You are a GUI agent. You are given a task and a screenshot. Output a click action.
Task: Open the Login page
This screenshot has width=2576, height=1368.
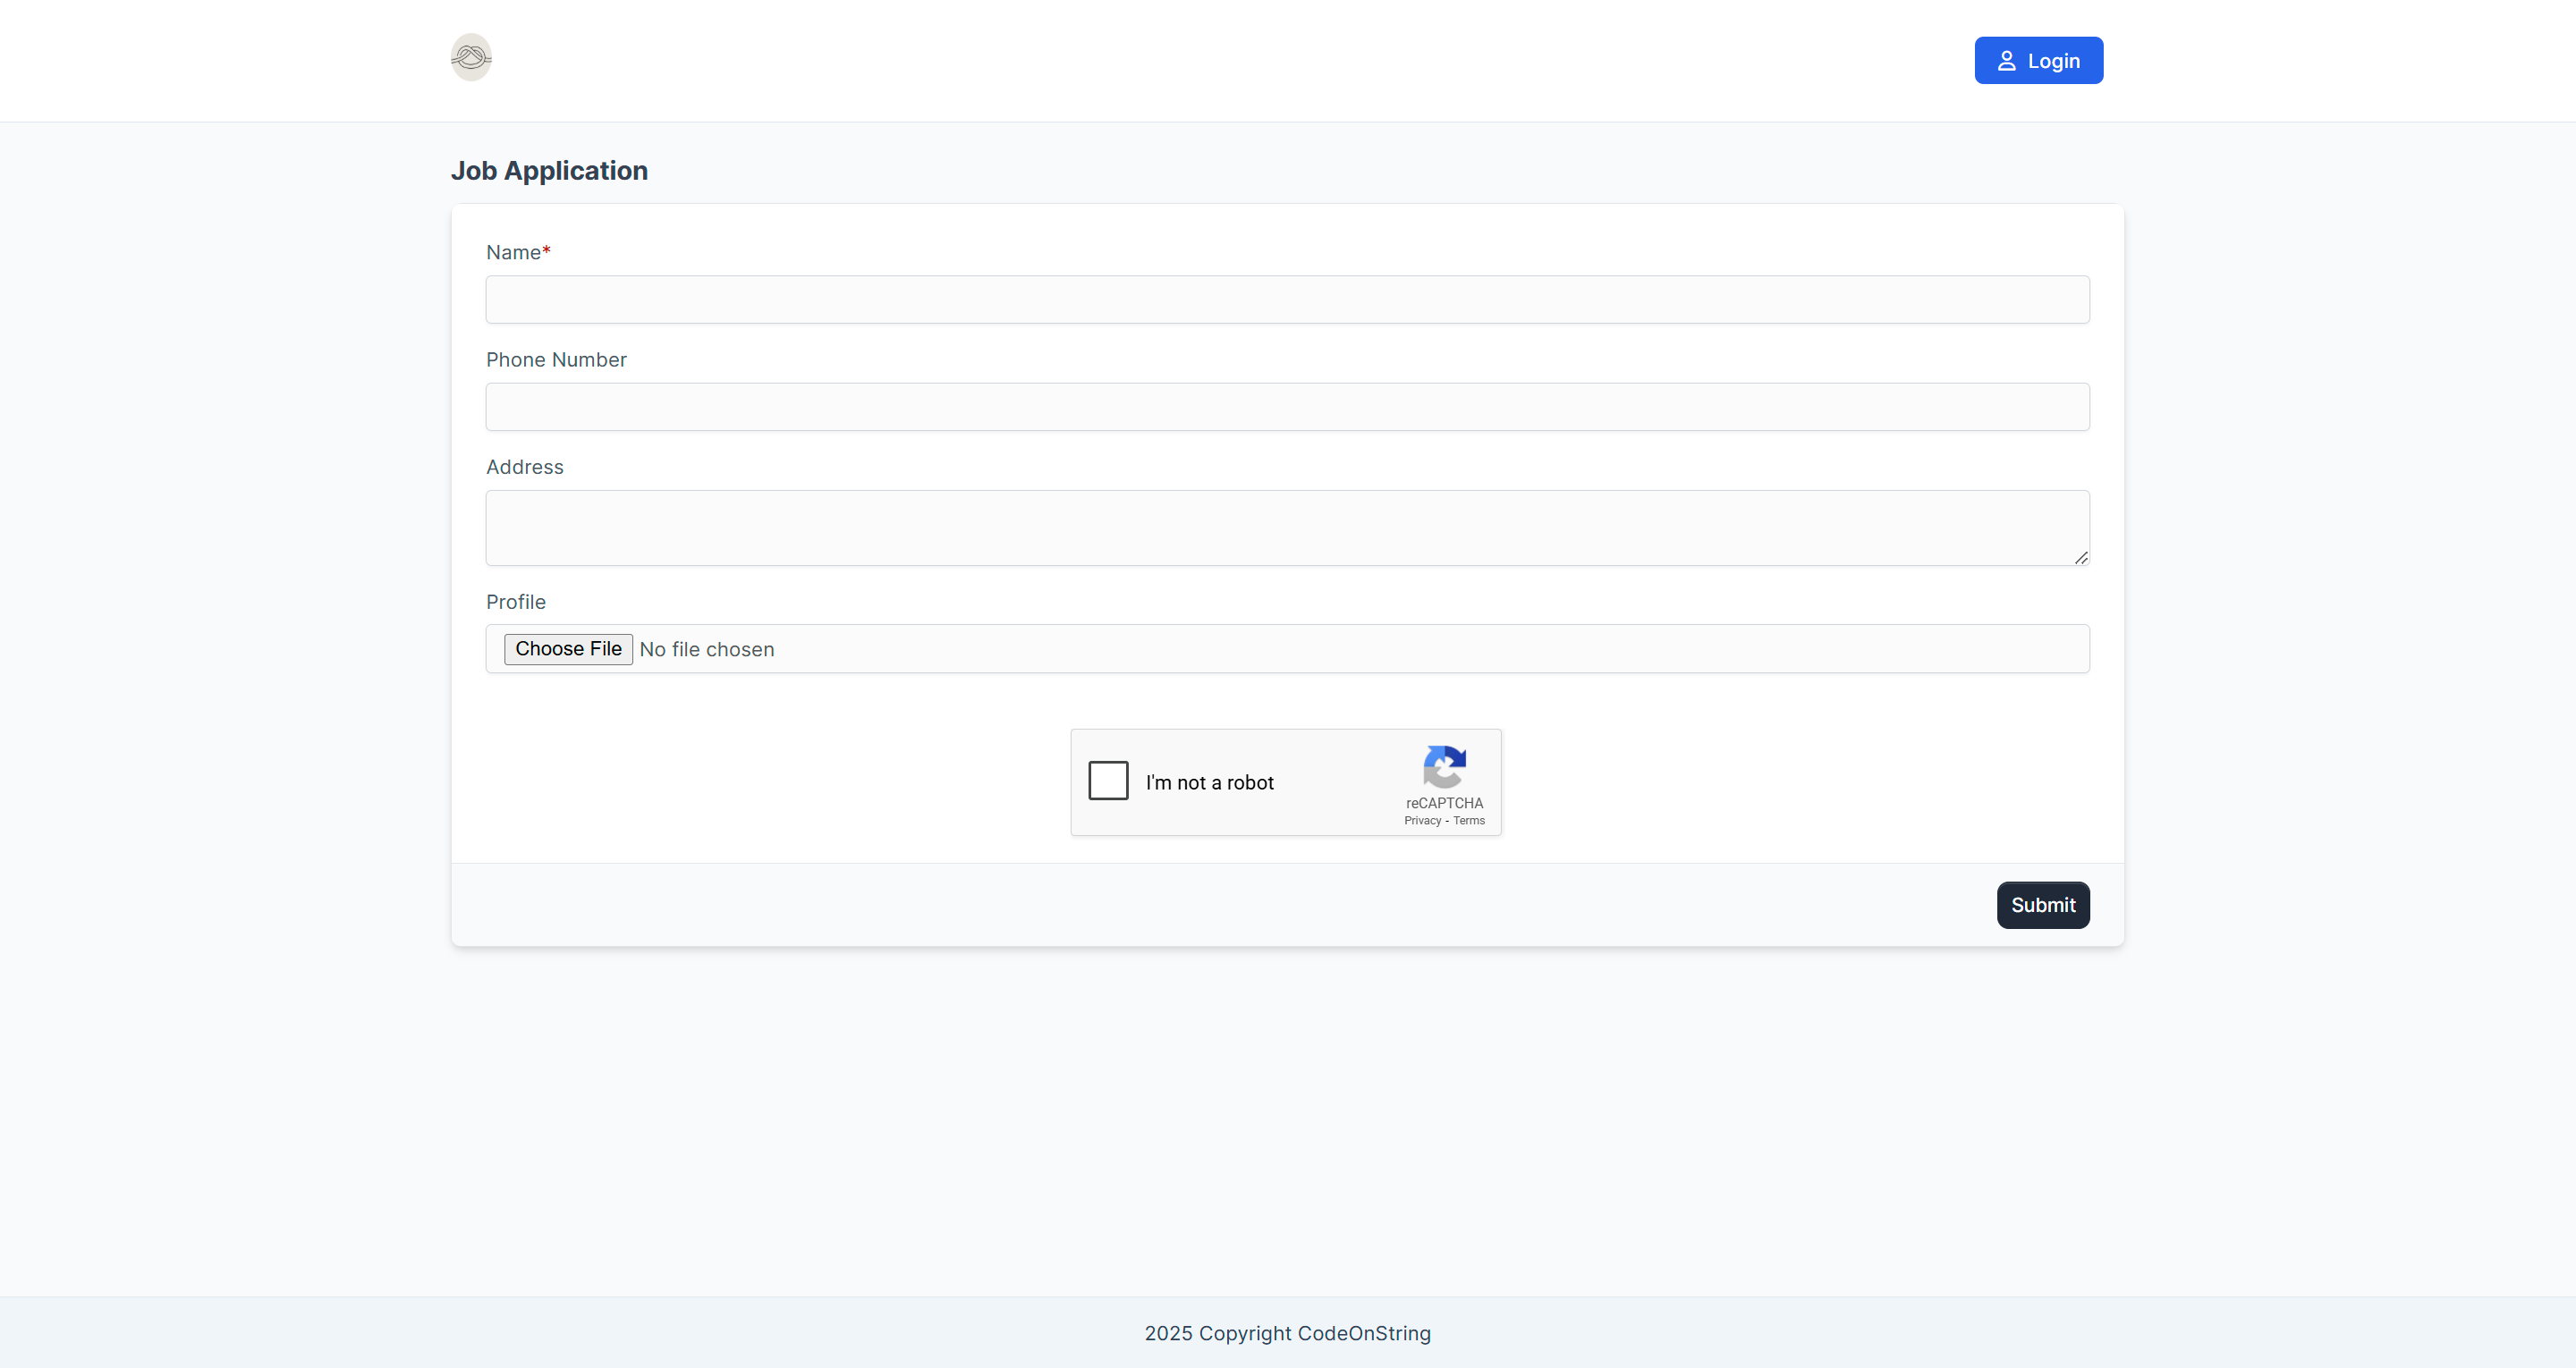point(2038,61)
